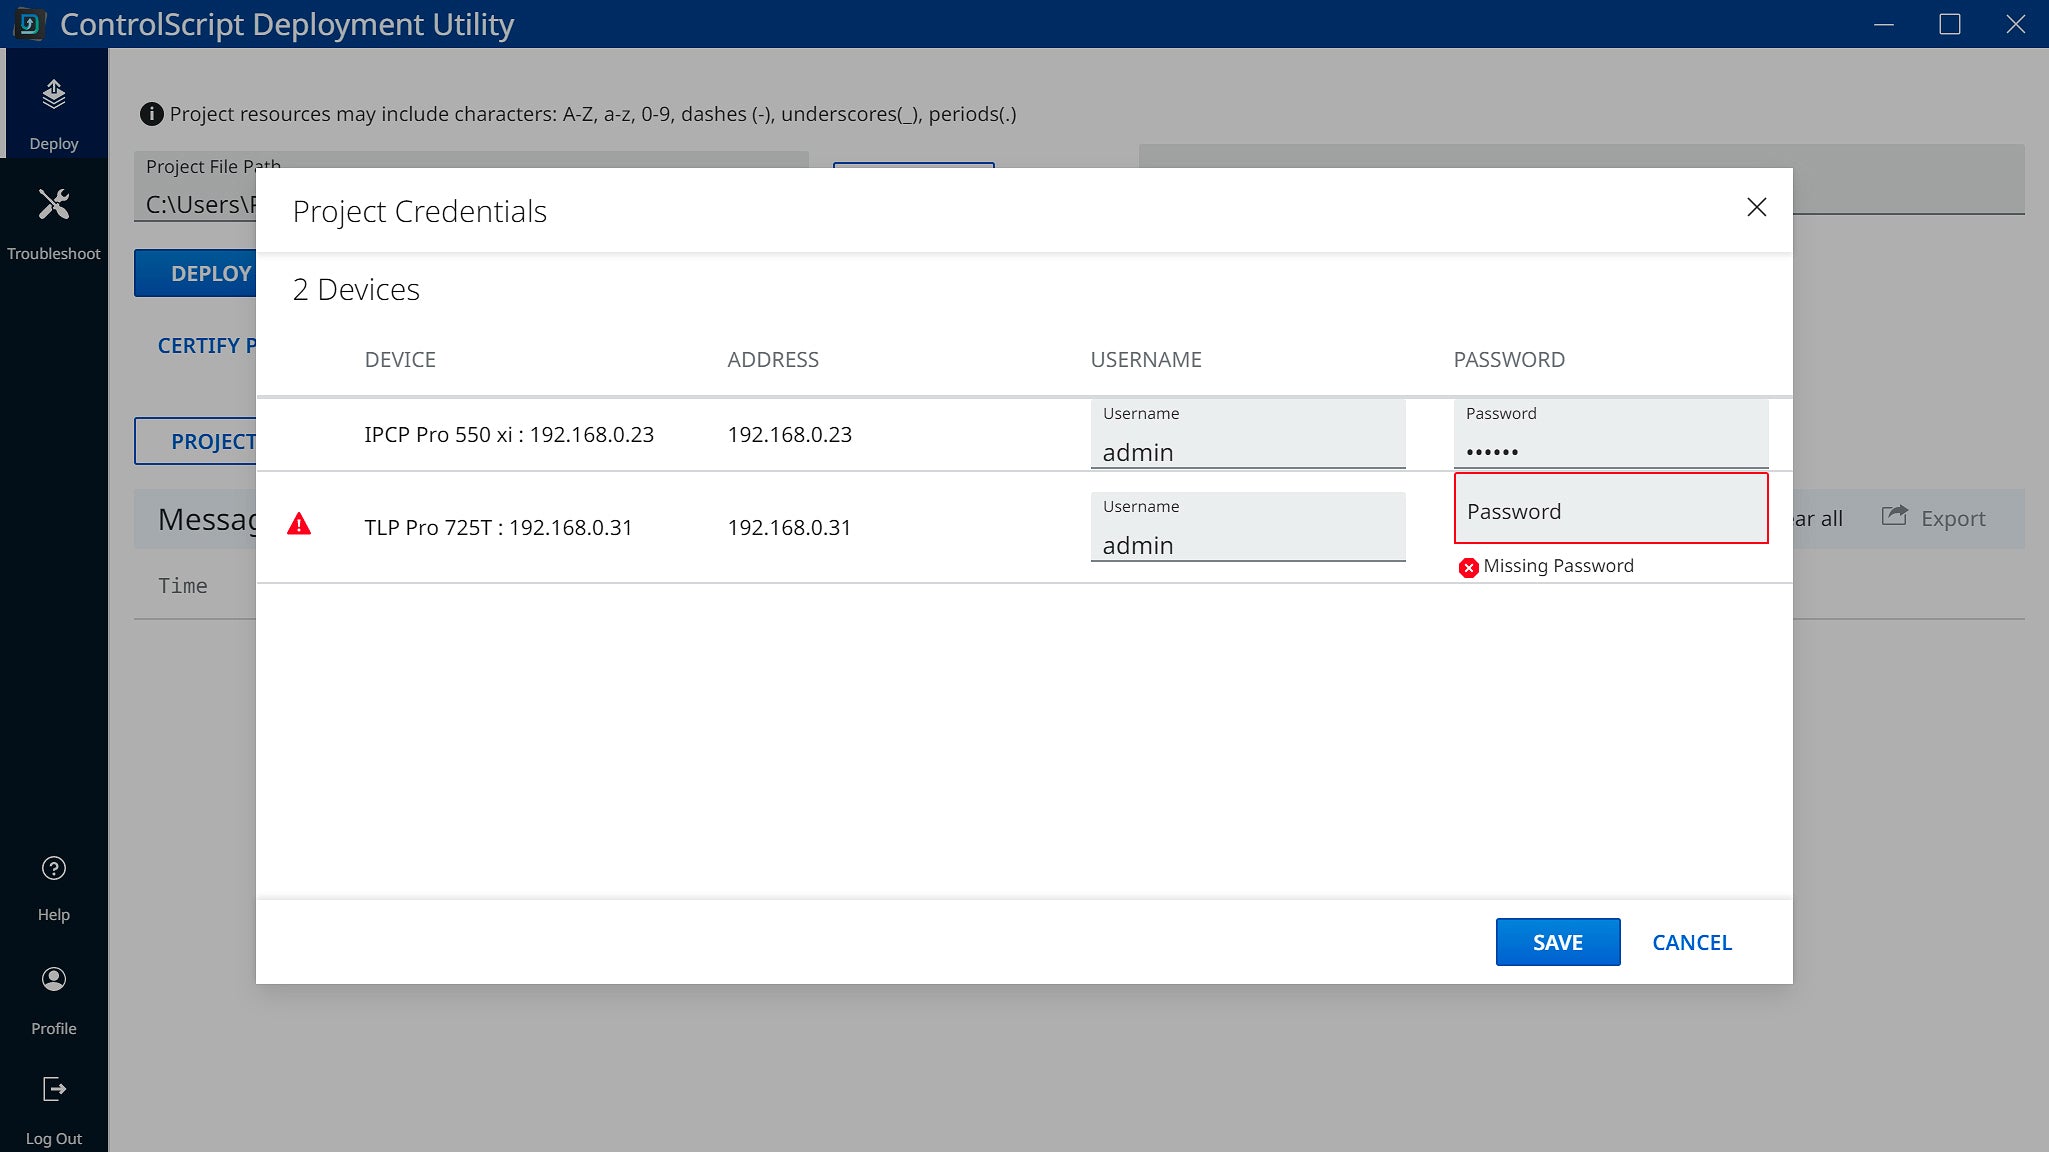Click the Missing Password error icon
This screenshot has height=1152, width=2049.
pos(1468,567)
